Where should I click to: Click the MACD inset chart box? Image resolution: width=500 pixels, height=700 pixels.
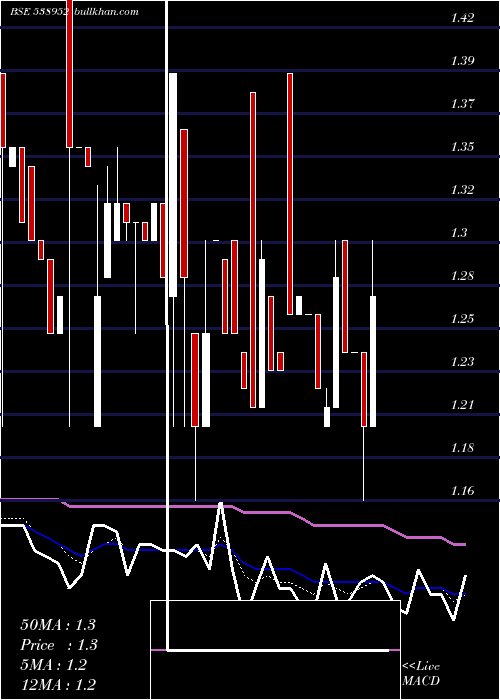pyautogui.click(x=275, y=650)
